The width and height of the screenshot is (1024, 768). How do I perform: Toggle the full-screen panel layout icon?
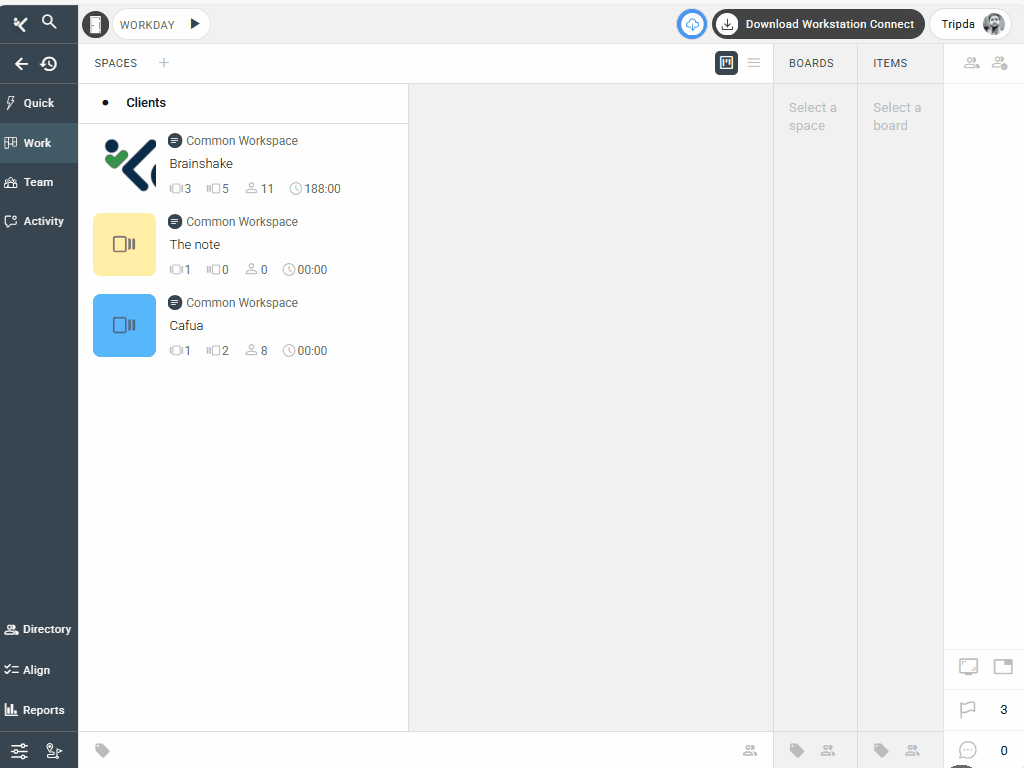(968, 666)
